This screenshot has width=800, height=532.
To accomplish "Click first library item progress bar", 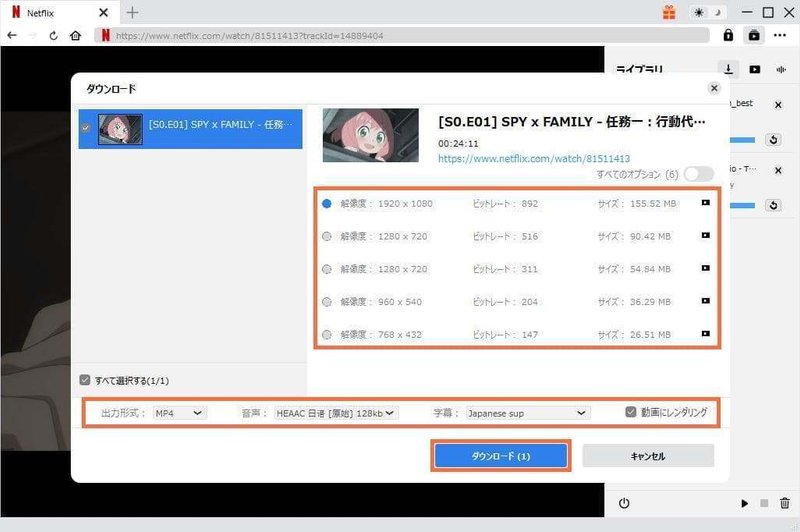I will [x=742, y=140].
